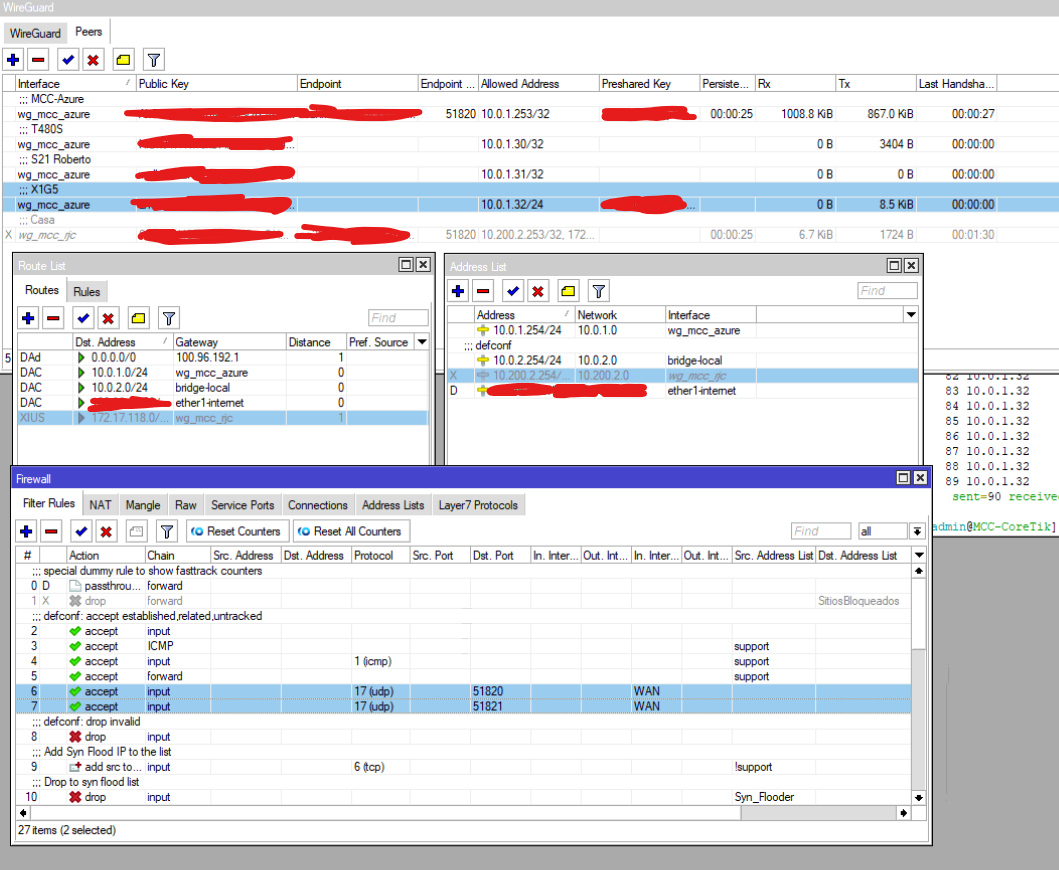Remove the route with Route List minus icon
Screen dimensions: 1059x870
53,317
